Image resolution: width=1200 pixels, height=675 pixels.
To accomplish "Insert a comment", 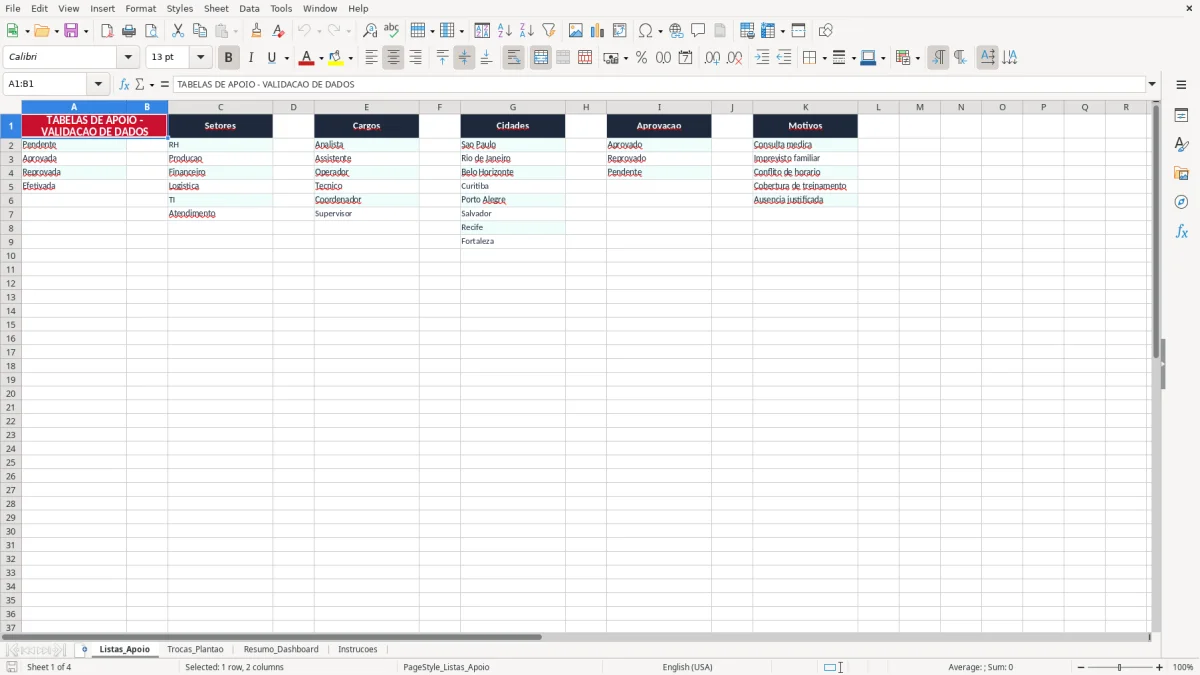I will point(698,31).
